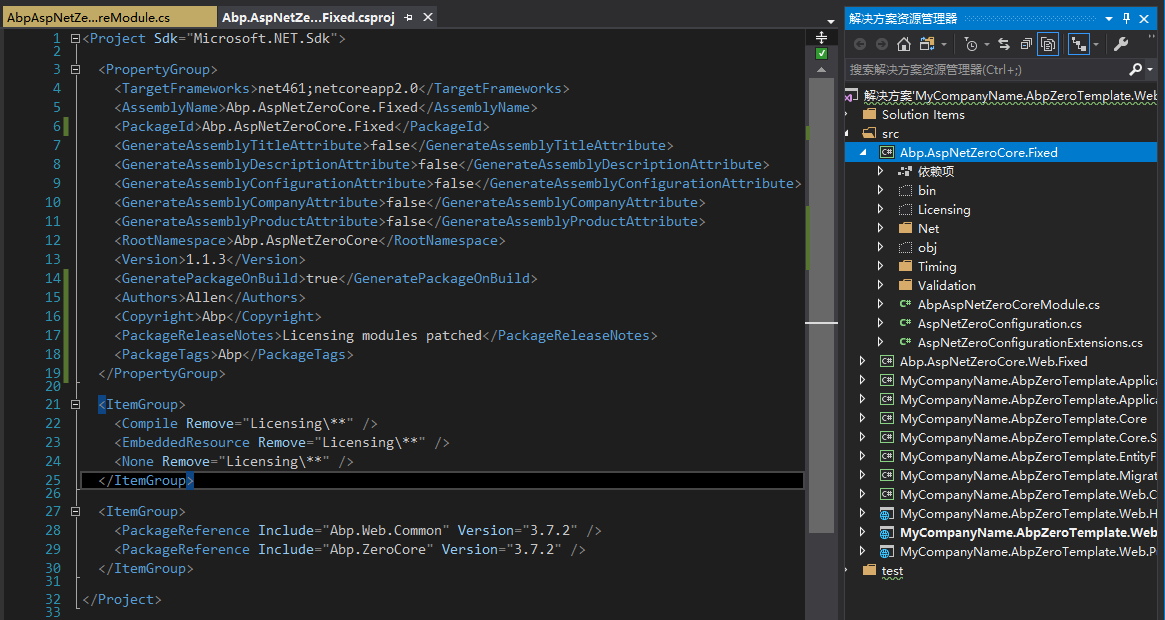Expand the Solution Items folder node

(846, 114)
